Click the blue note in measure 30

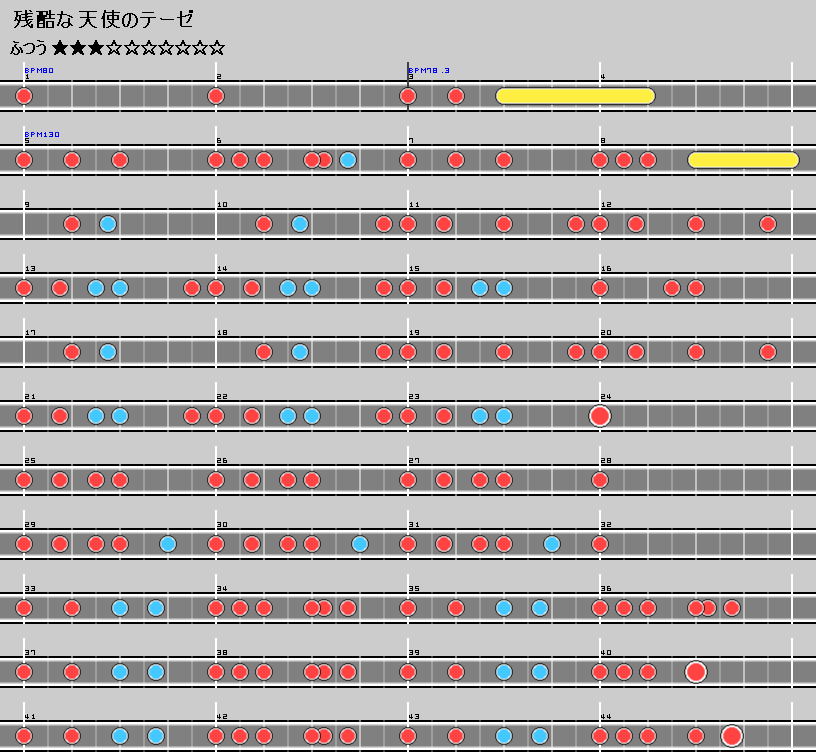(x=360, y=544)
